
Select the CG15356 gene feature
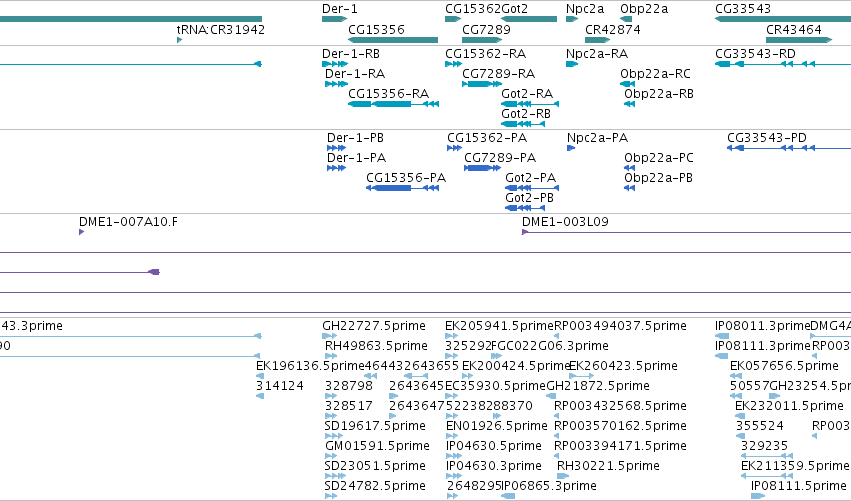point(393,40)
